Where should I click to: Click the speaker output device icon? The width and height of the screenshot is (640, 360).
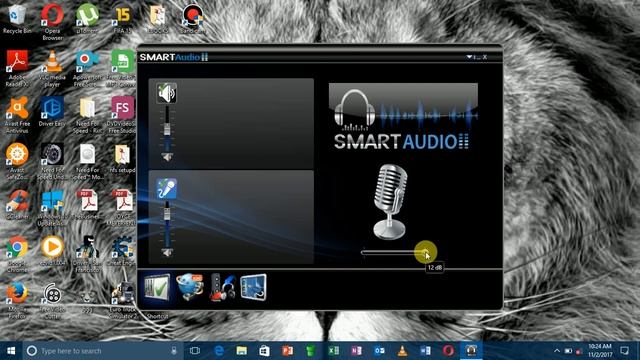[x=167, y=93]
